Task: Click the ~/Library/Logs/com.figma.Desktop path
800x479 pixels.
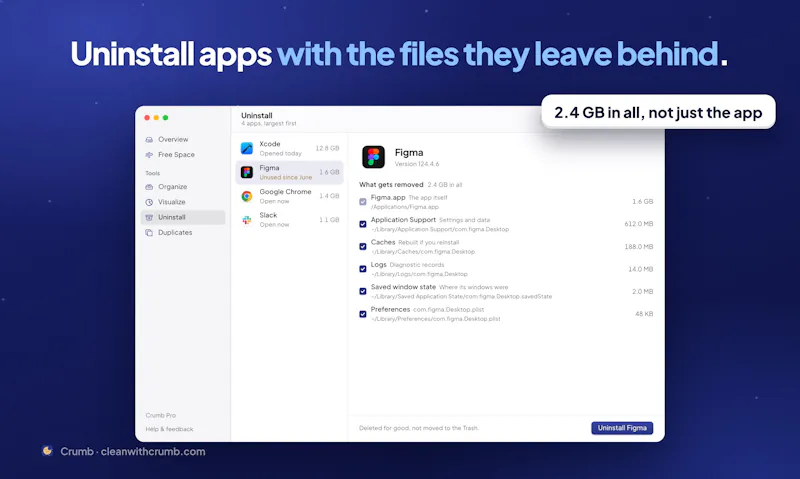Action: tap(419, 274)
